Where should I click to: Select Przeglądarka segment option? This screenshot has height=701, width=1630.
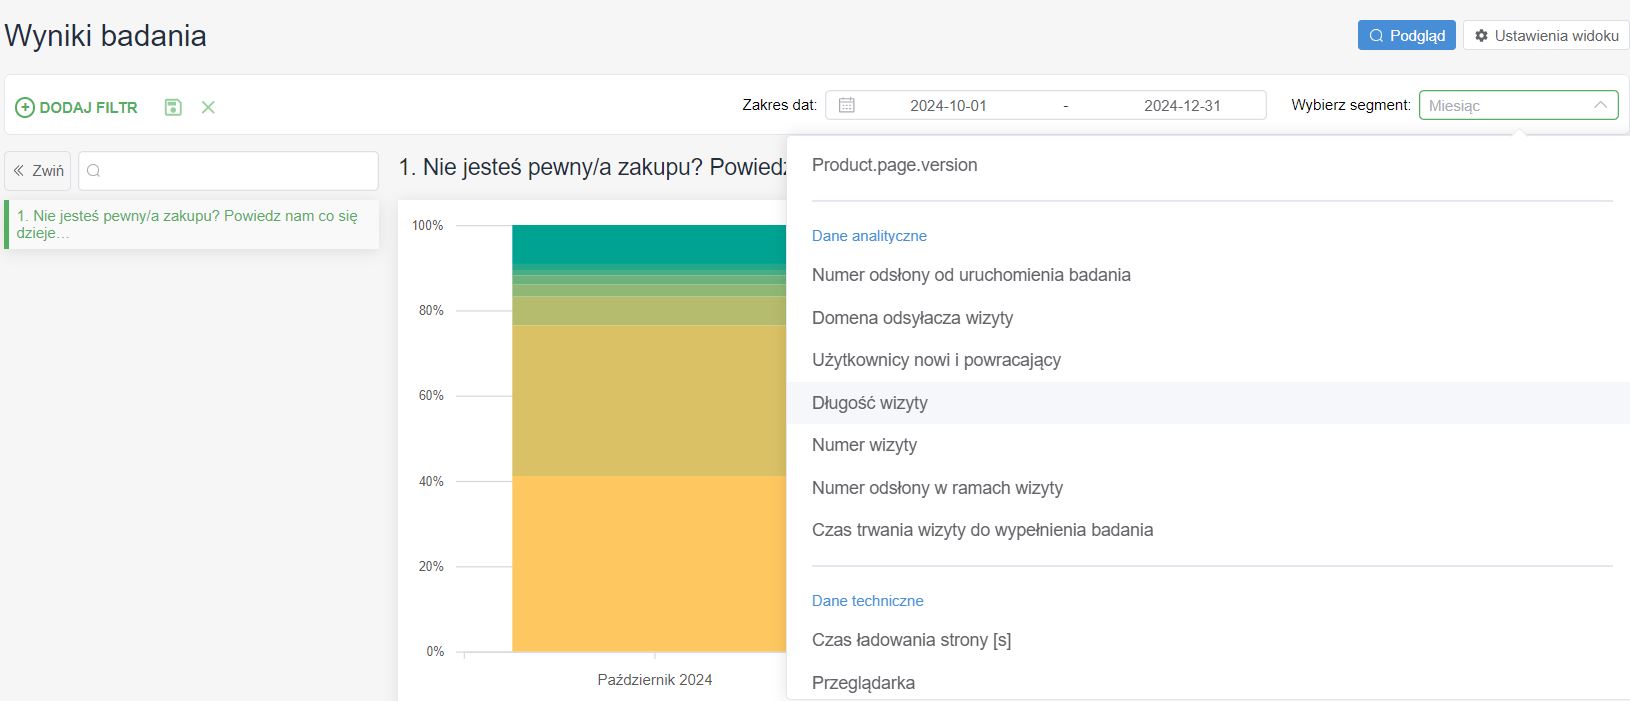pos(1208,683)
